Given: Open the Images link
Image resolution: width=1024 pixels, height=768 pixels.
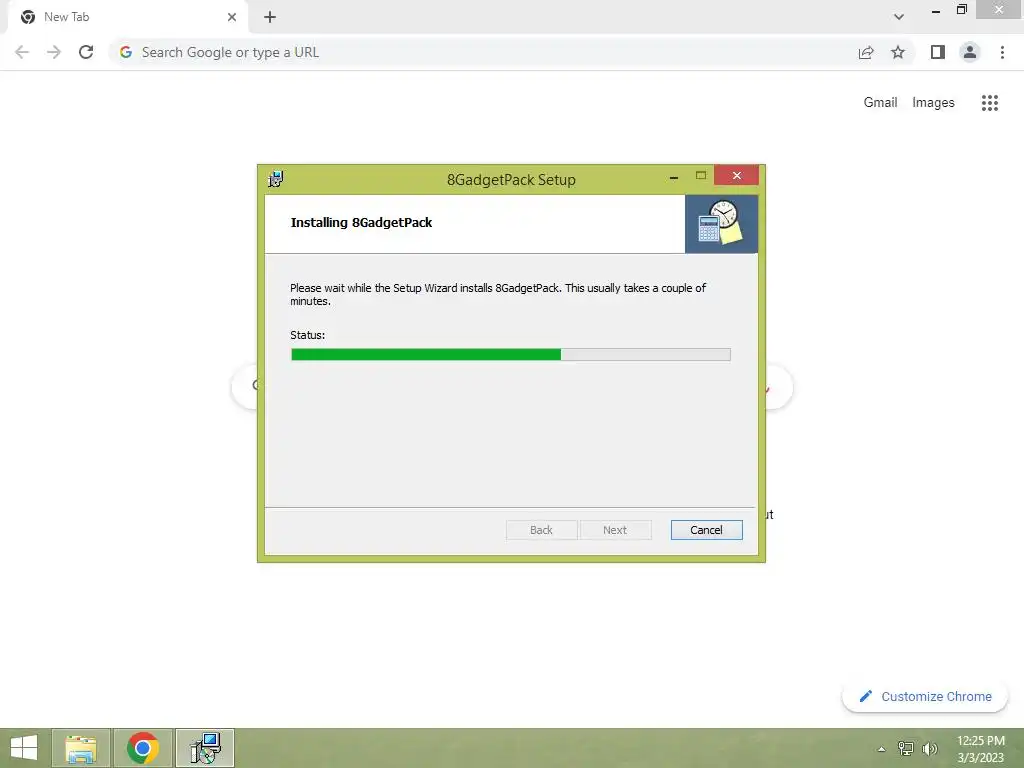Looking at the screenshot, I should 933,103.
